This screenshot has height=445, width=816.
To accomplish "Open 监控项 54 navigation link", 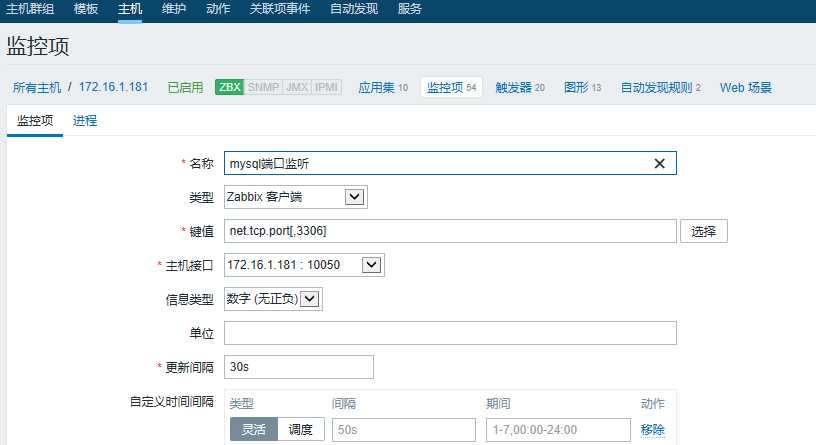I will coord(451,87).
